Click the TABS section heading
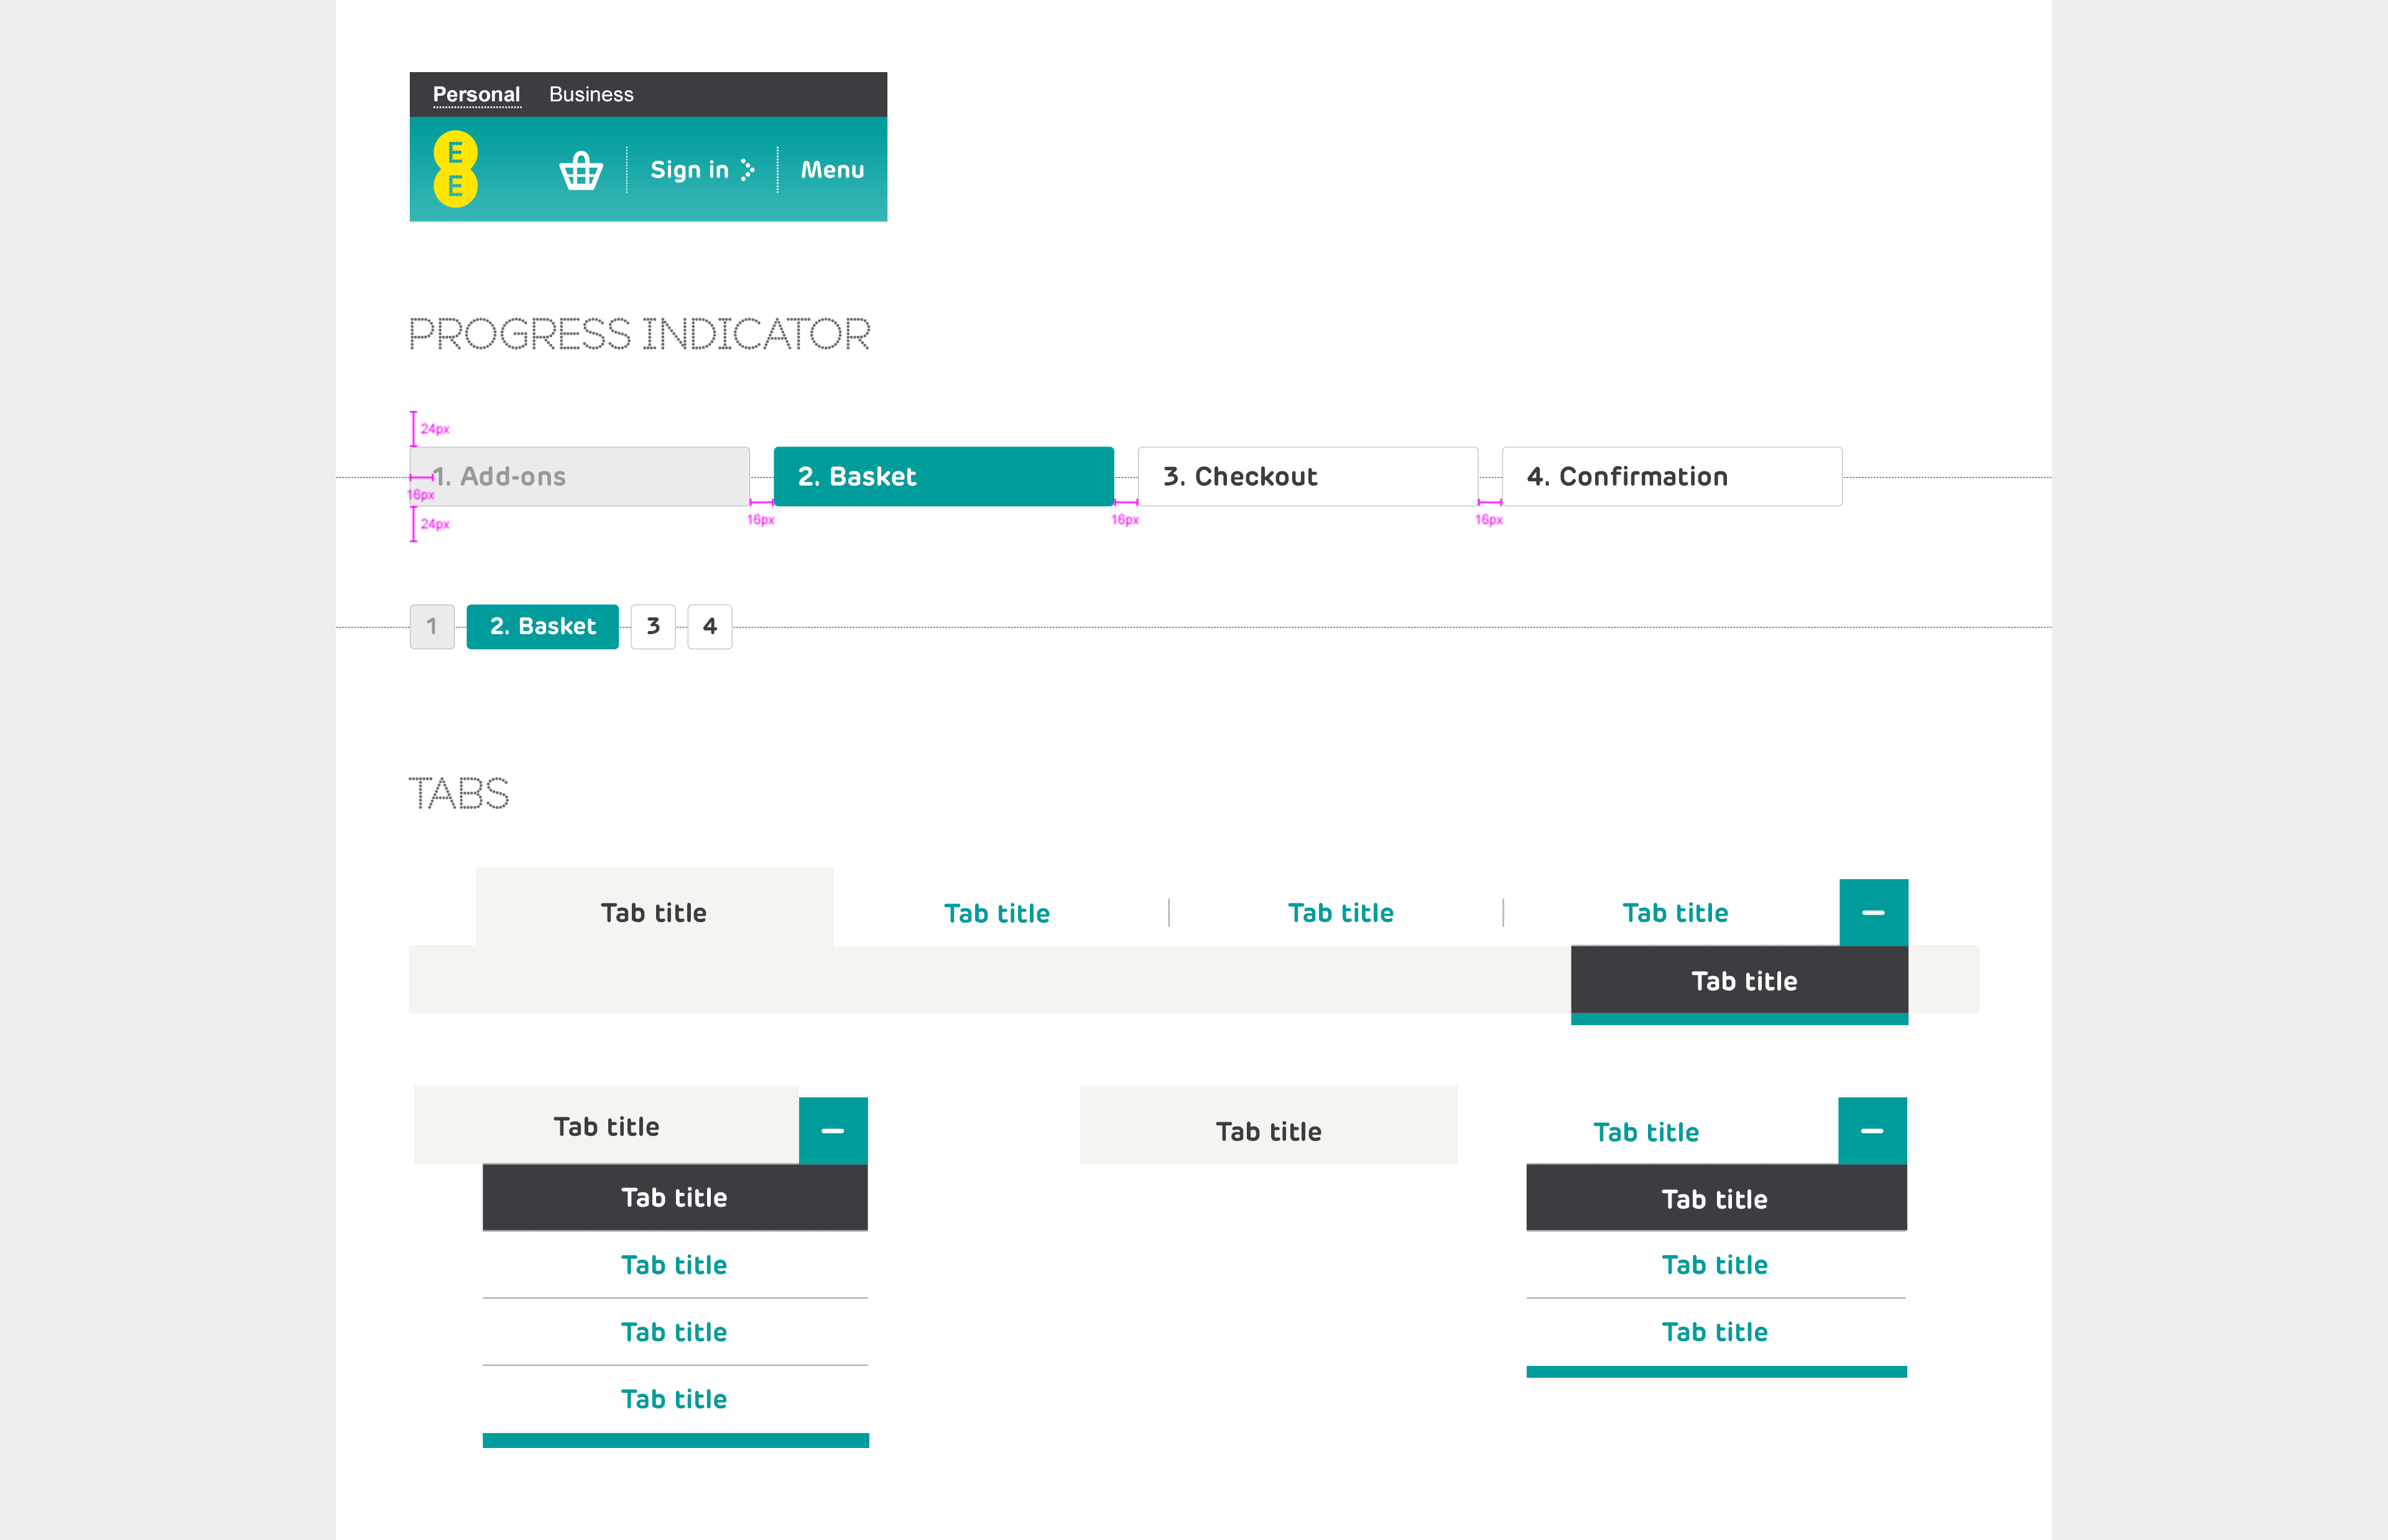The height and width of the screenshot is (1540, 2388). pyautogui.click(x=459, y=793)
